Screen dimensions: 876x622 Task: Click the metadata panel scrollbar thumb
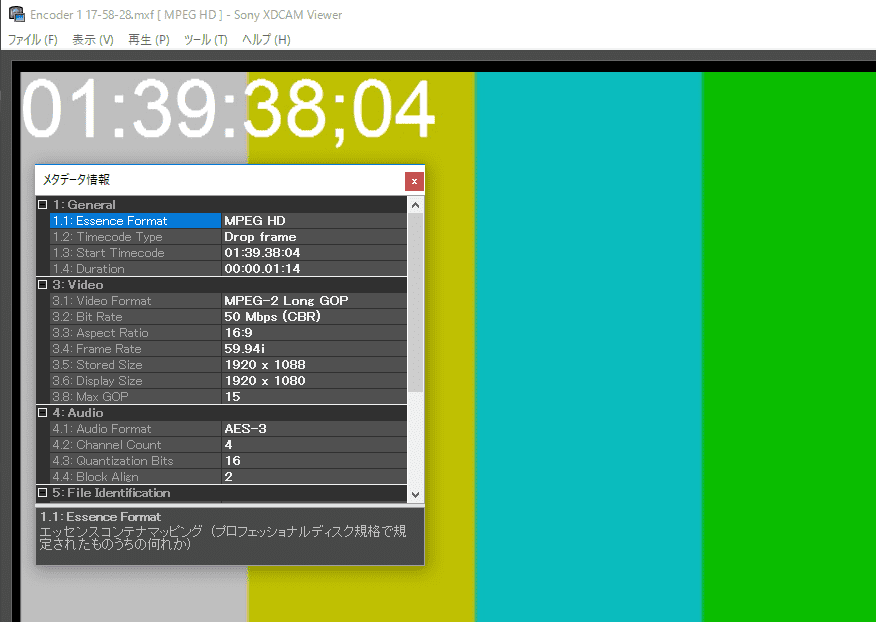tap(415, 300)
